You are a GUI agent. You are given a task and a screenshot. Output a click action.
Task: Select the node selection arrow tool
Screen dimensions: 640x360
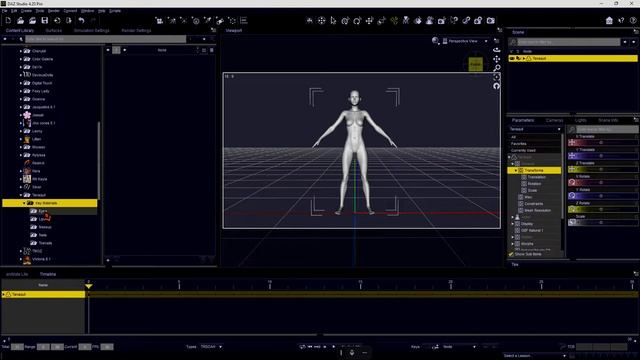333,20
